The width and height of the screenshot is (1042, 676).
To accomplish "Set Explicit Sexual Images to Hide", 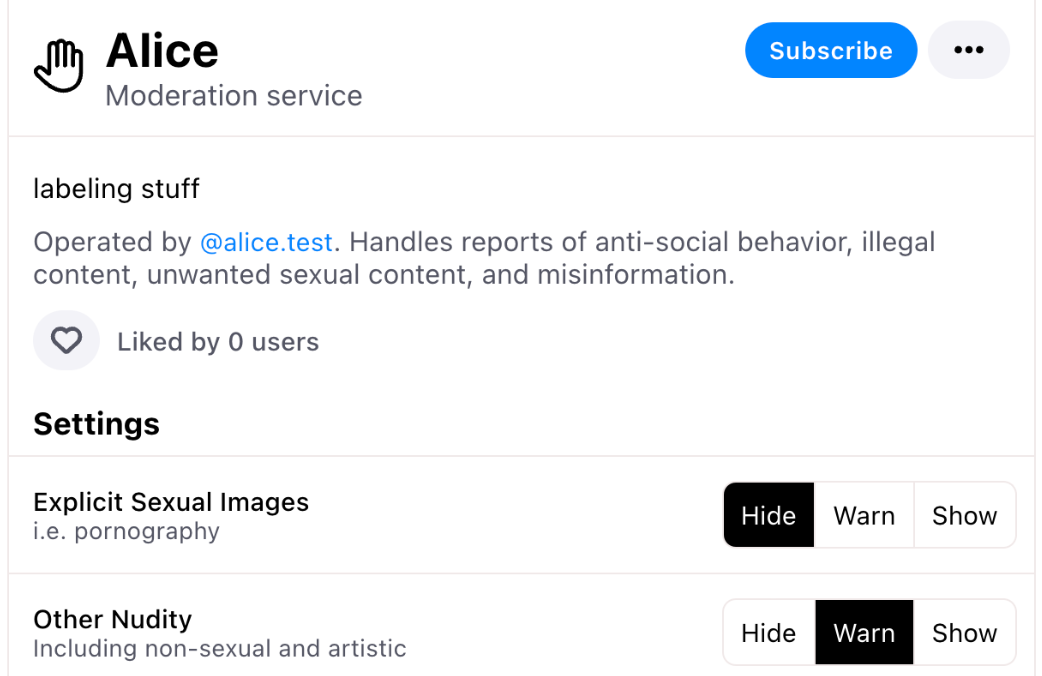I will 768,516.
